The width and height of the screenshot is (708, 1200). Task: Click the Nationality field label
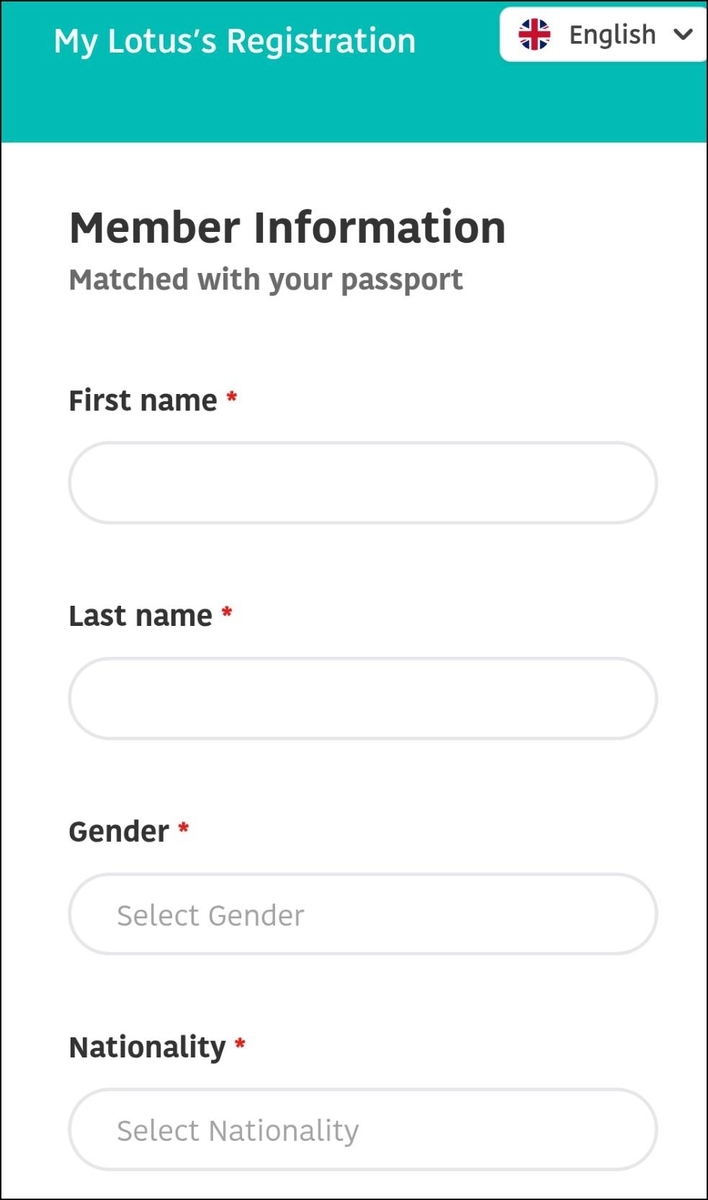[x=147, y=1047]
